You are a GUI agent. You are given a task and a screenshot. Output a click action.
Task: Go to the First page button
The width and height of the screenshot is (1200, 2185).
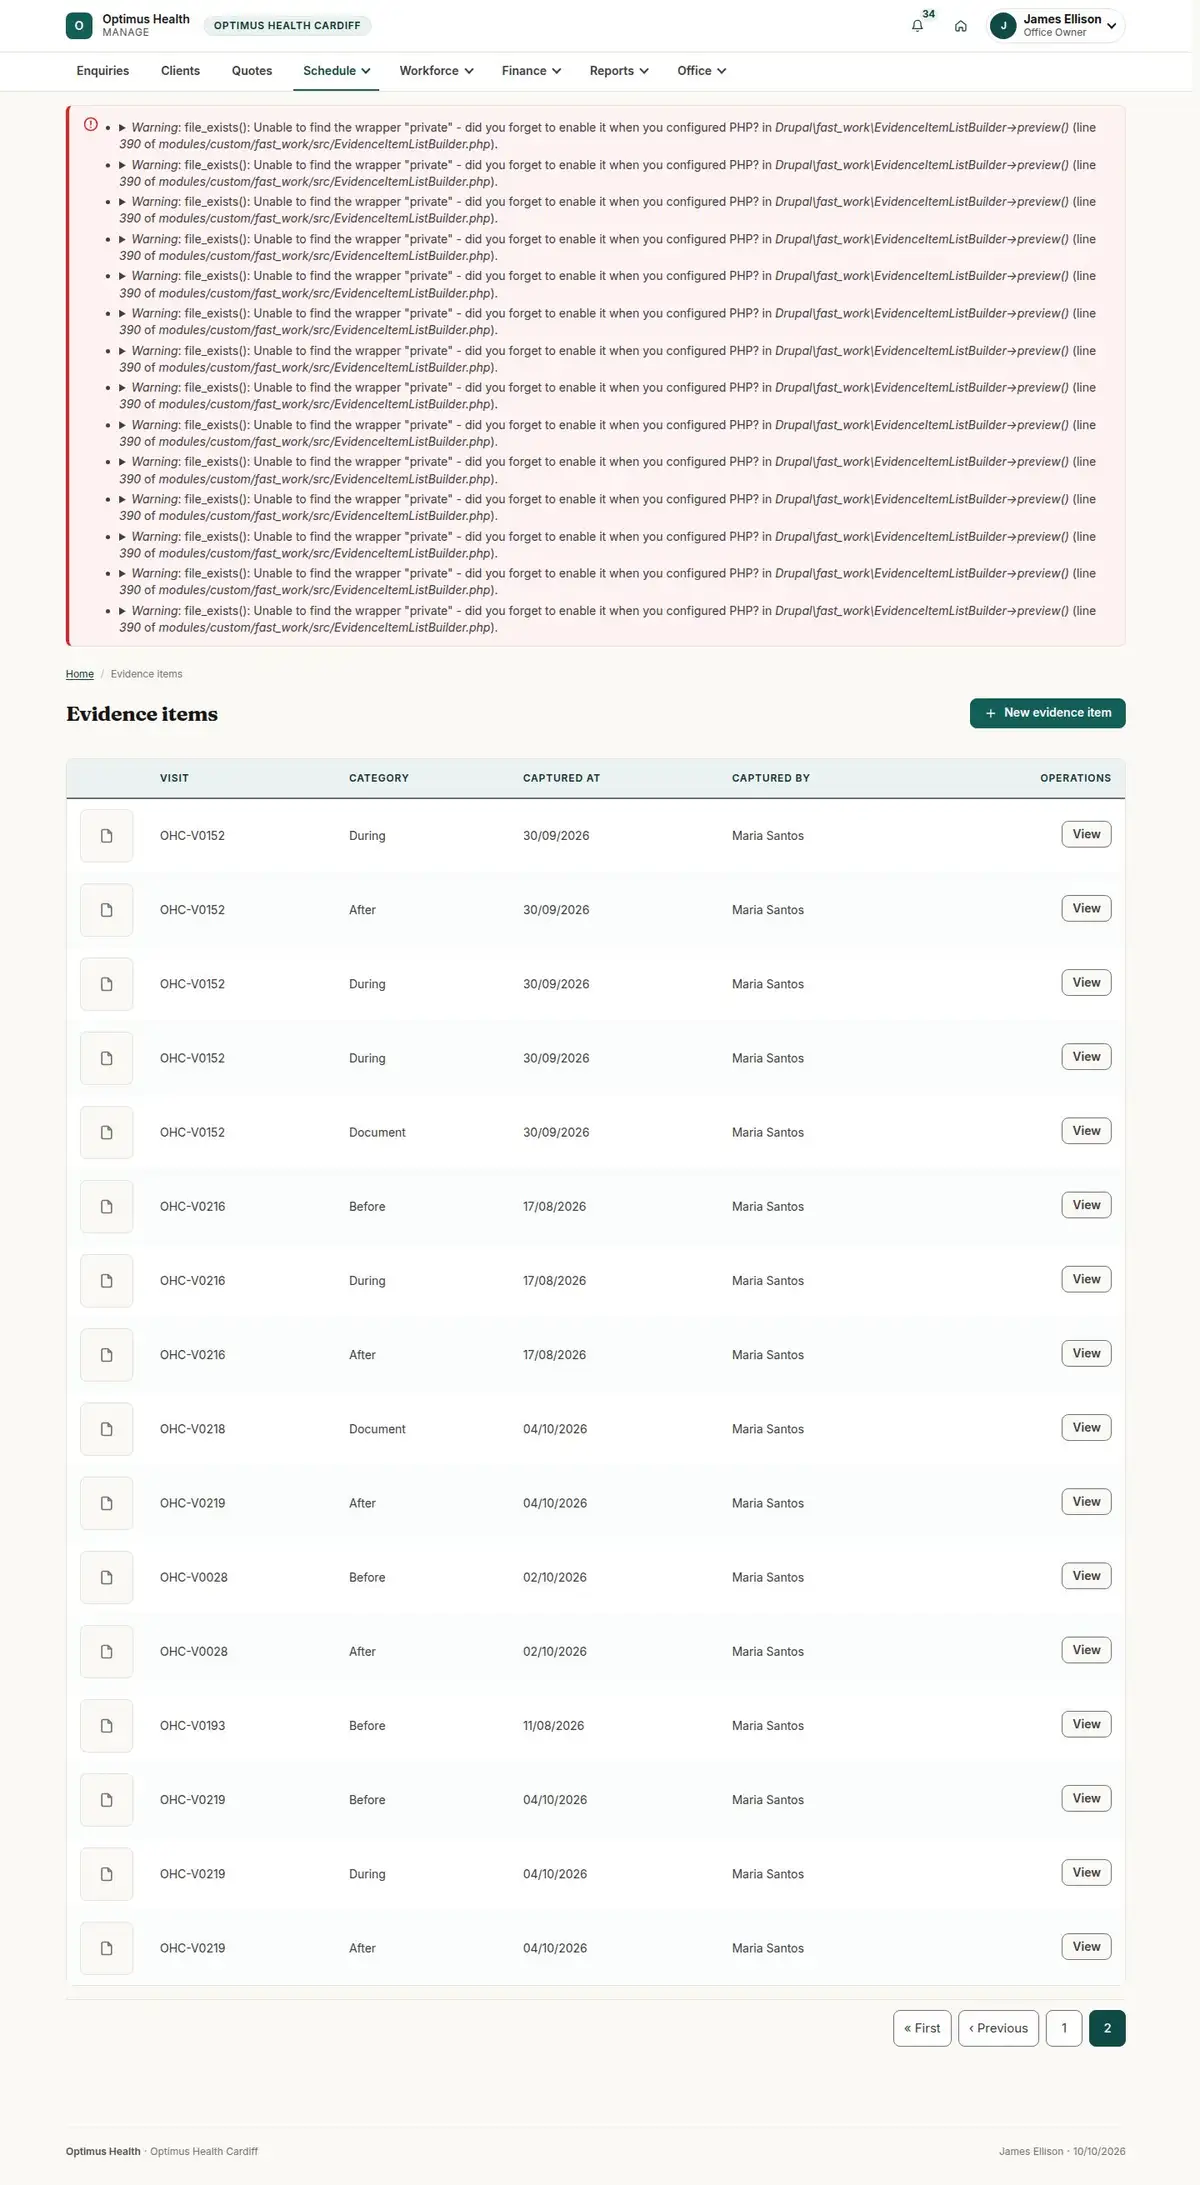tap(922, 2028)
